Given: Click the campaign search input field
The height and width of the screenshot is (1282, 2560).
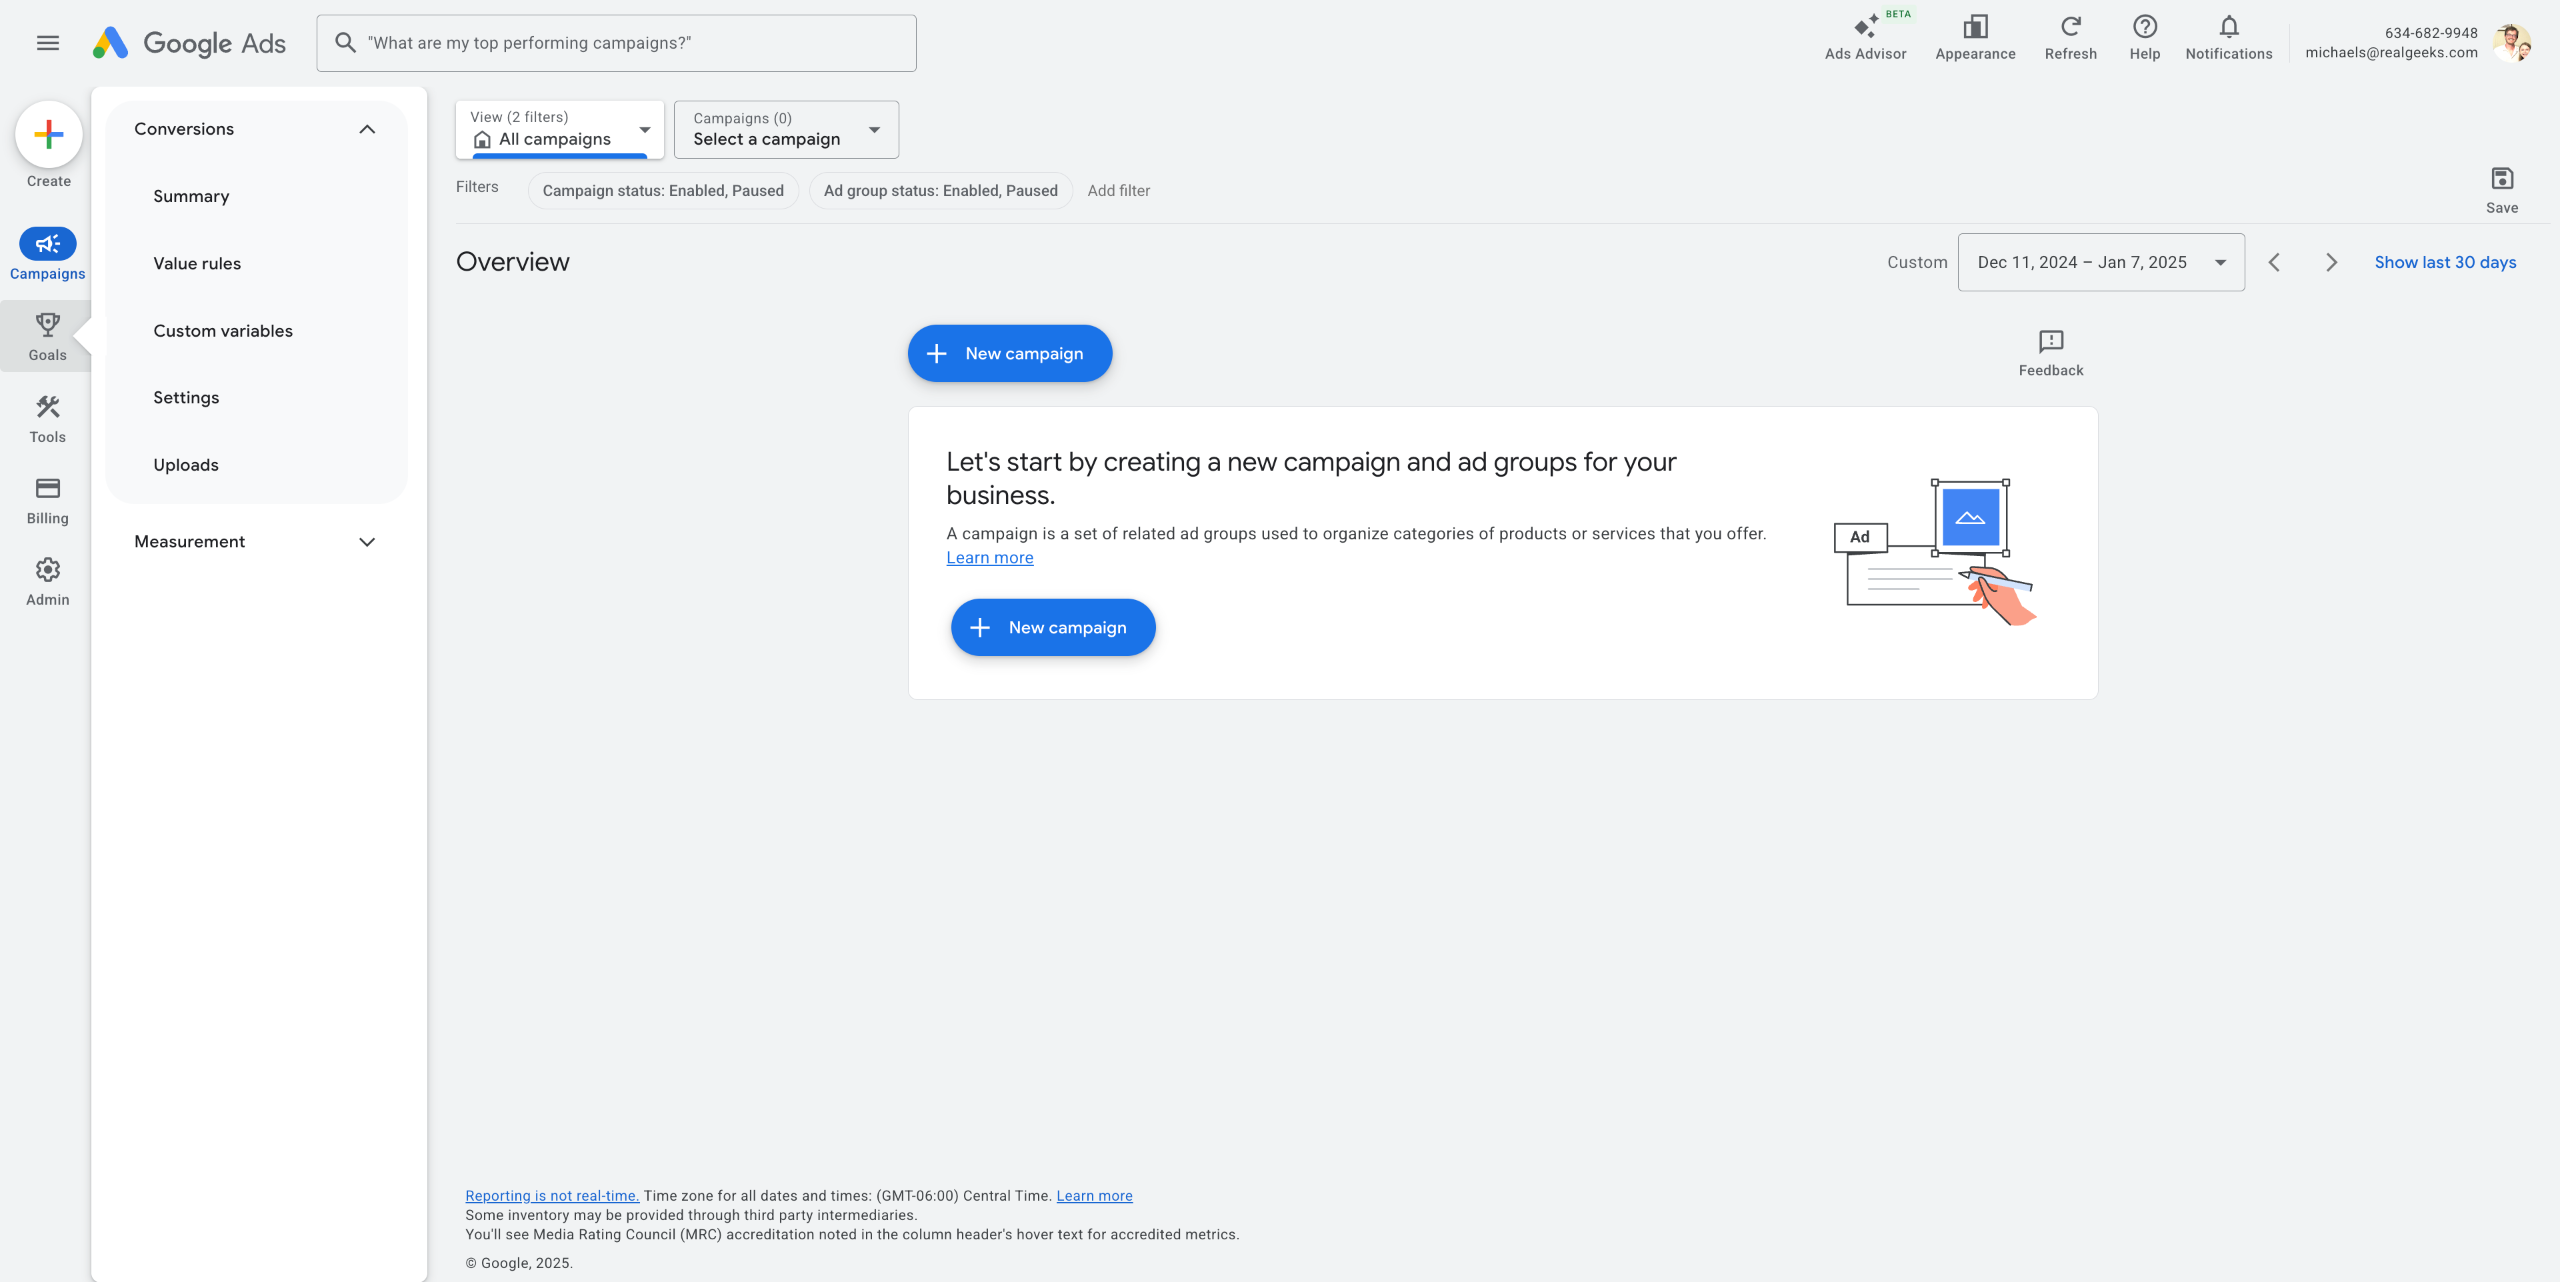Looking at the screenshot, I should [630, 43].
